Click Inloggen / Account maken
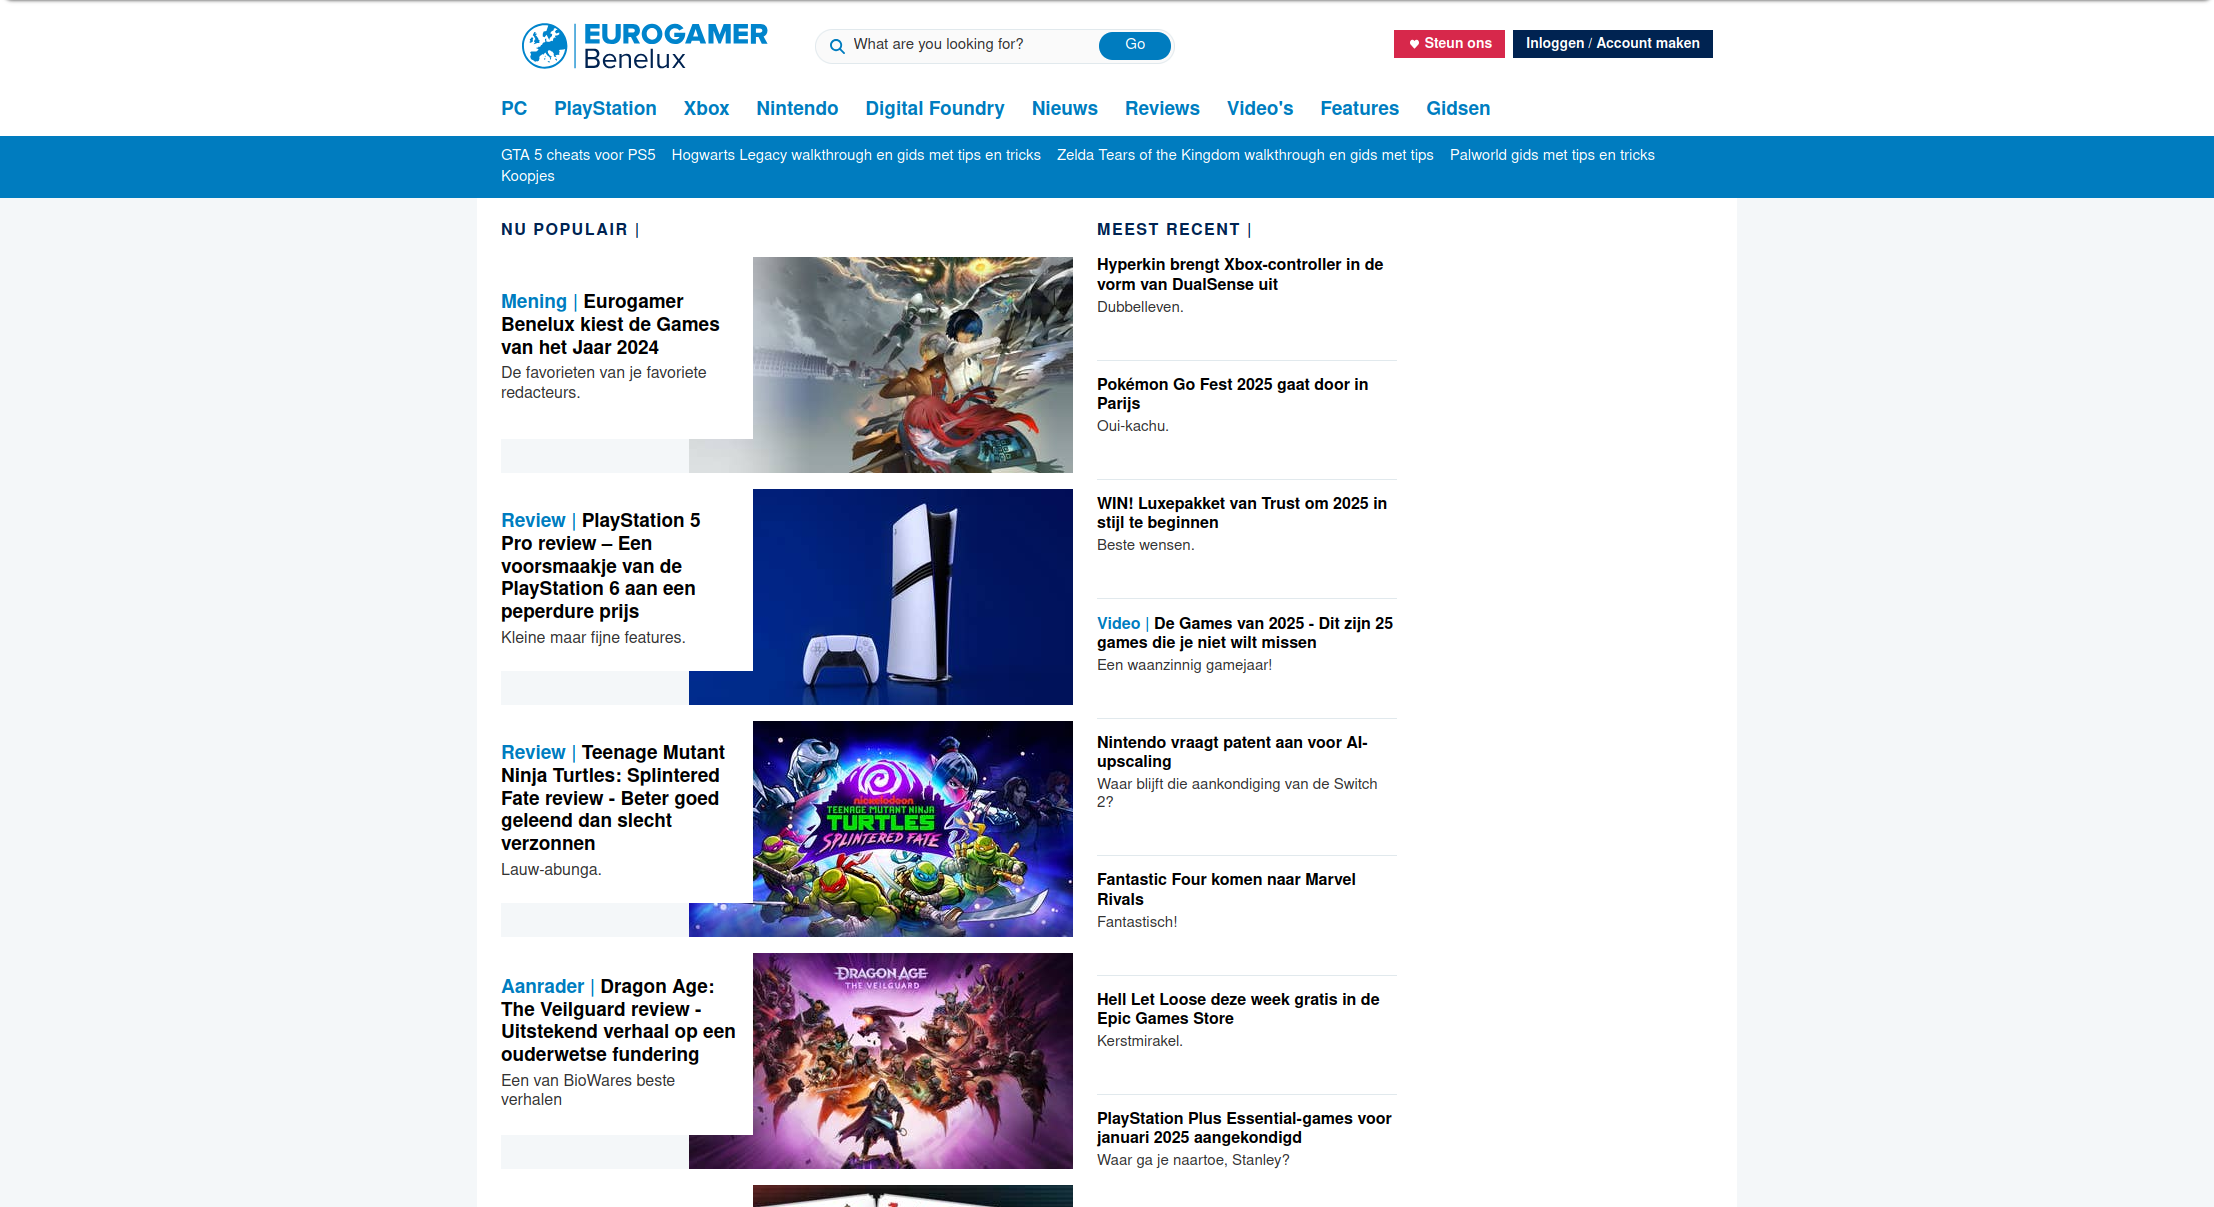Image resolution: width=2214 pixels, height=1207 pixels. click(x=1612, y=43)
